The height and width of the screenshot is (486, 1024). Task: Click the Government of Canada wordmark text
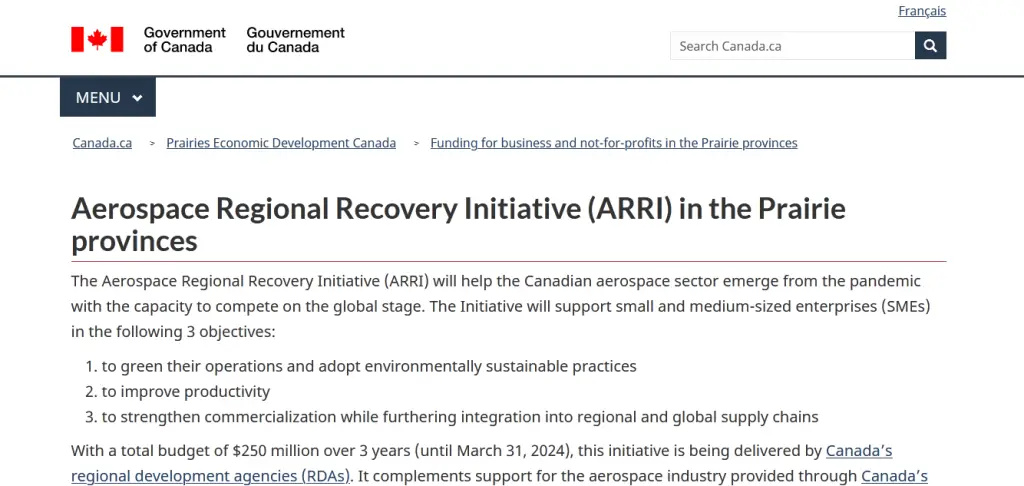184,39
